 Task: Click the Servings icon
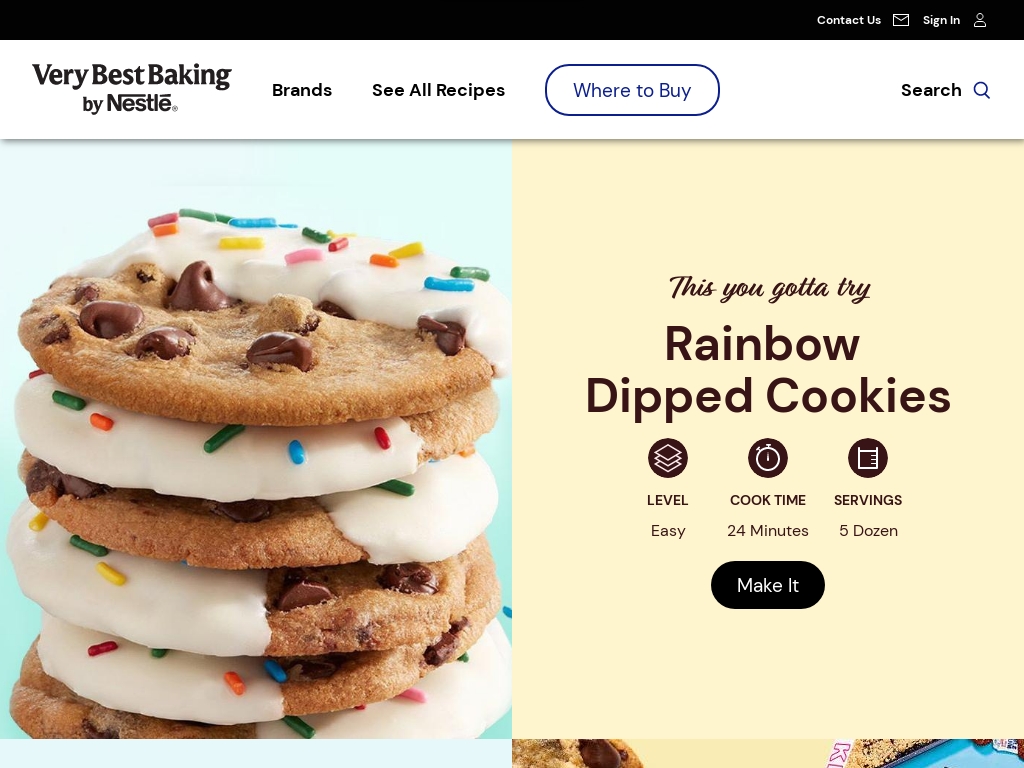tap(867, 458)
